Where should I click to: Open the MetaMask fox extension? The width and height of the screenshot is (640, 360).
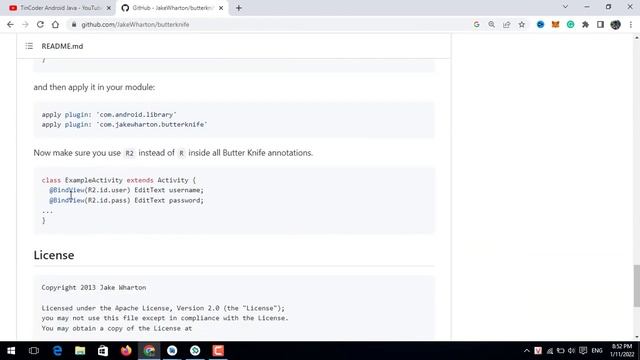[x=556, y=24]
